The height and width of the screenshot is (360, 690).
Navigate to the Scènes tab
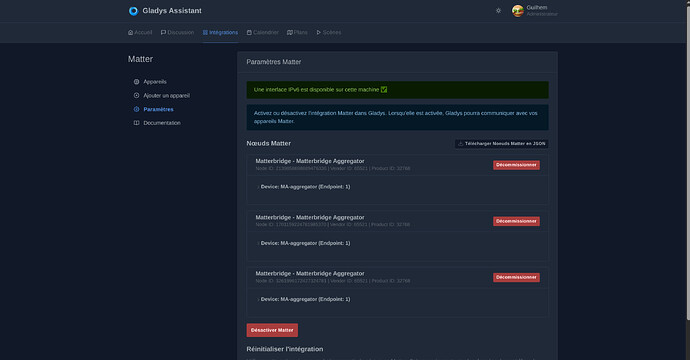click(x=329, y=33)
